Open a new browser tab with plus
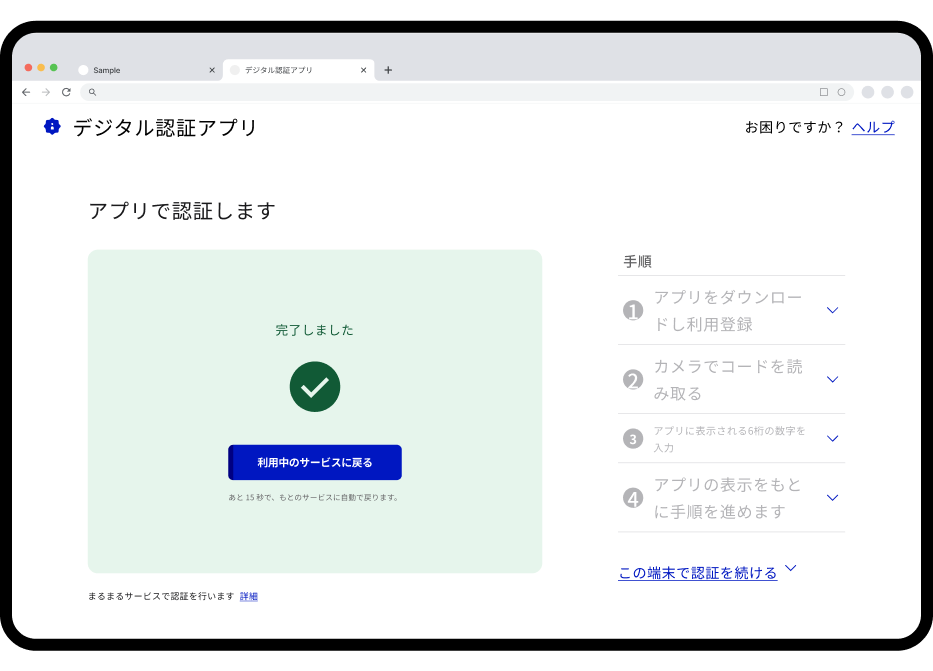The image size is (933, 671). pyautogui.click(x=388, y=70)
